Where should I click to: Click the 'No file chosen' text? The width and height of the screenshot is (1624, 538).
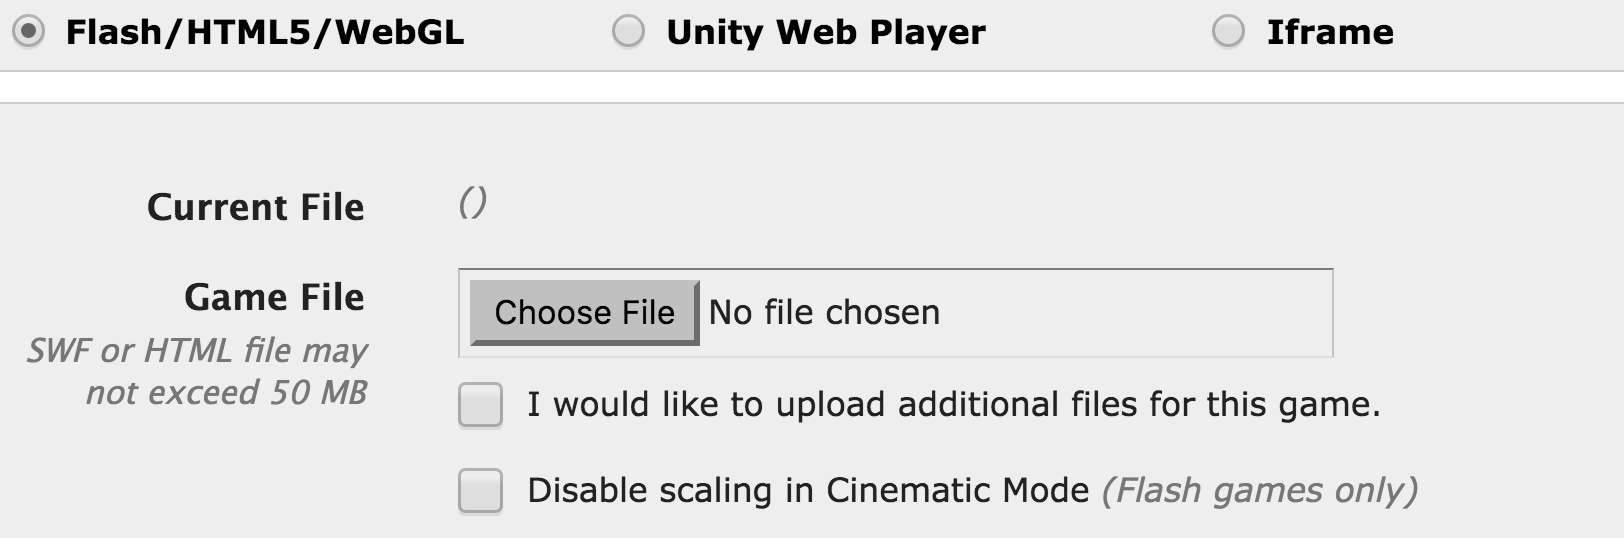(x=824, y=313)
